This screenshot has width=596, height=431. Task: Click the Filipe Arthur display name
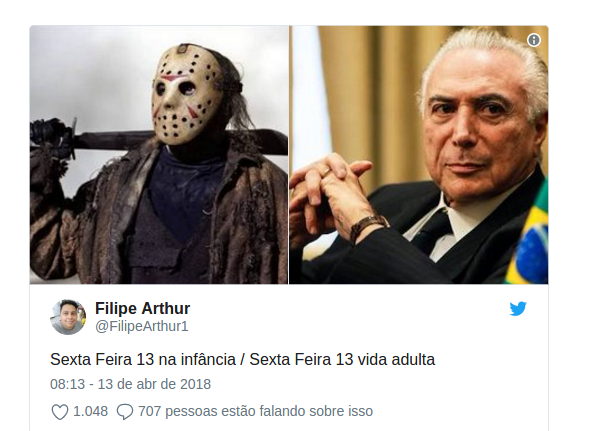(x=143, y=308)
